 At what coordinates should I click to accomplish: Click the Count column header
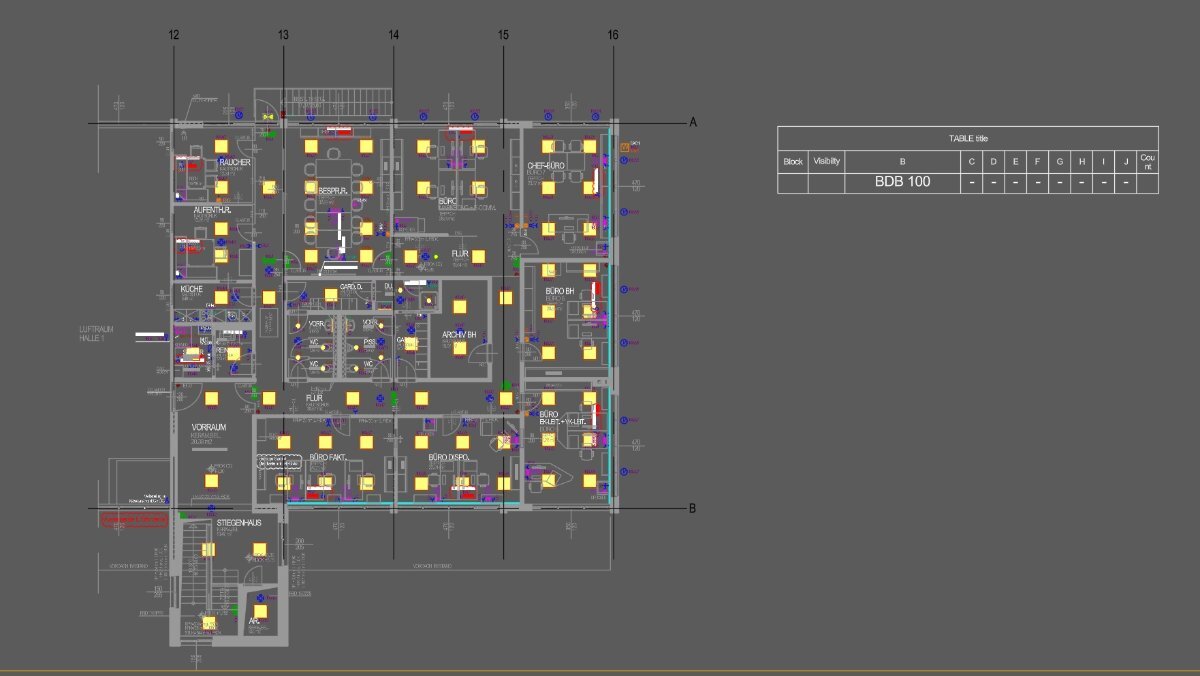tap(1148, 161)
